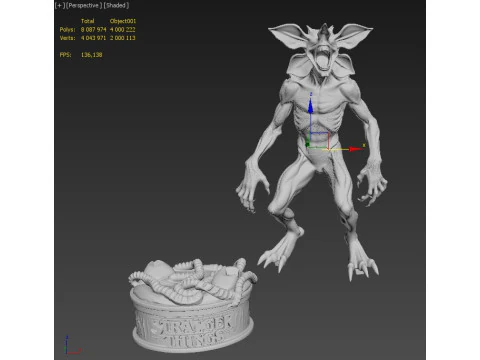Click the Total verts value 4 043 971

93,38
